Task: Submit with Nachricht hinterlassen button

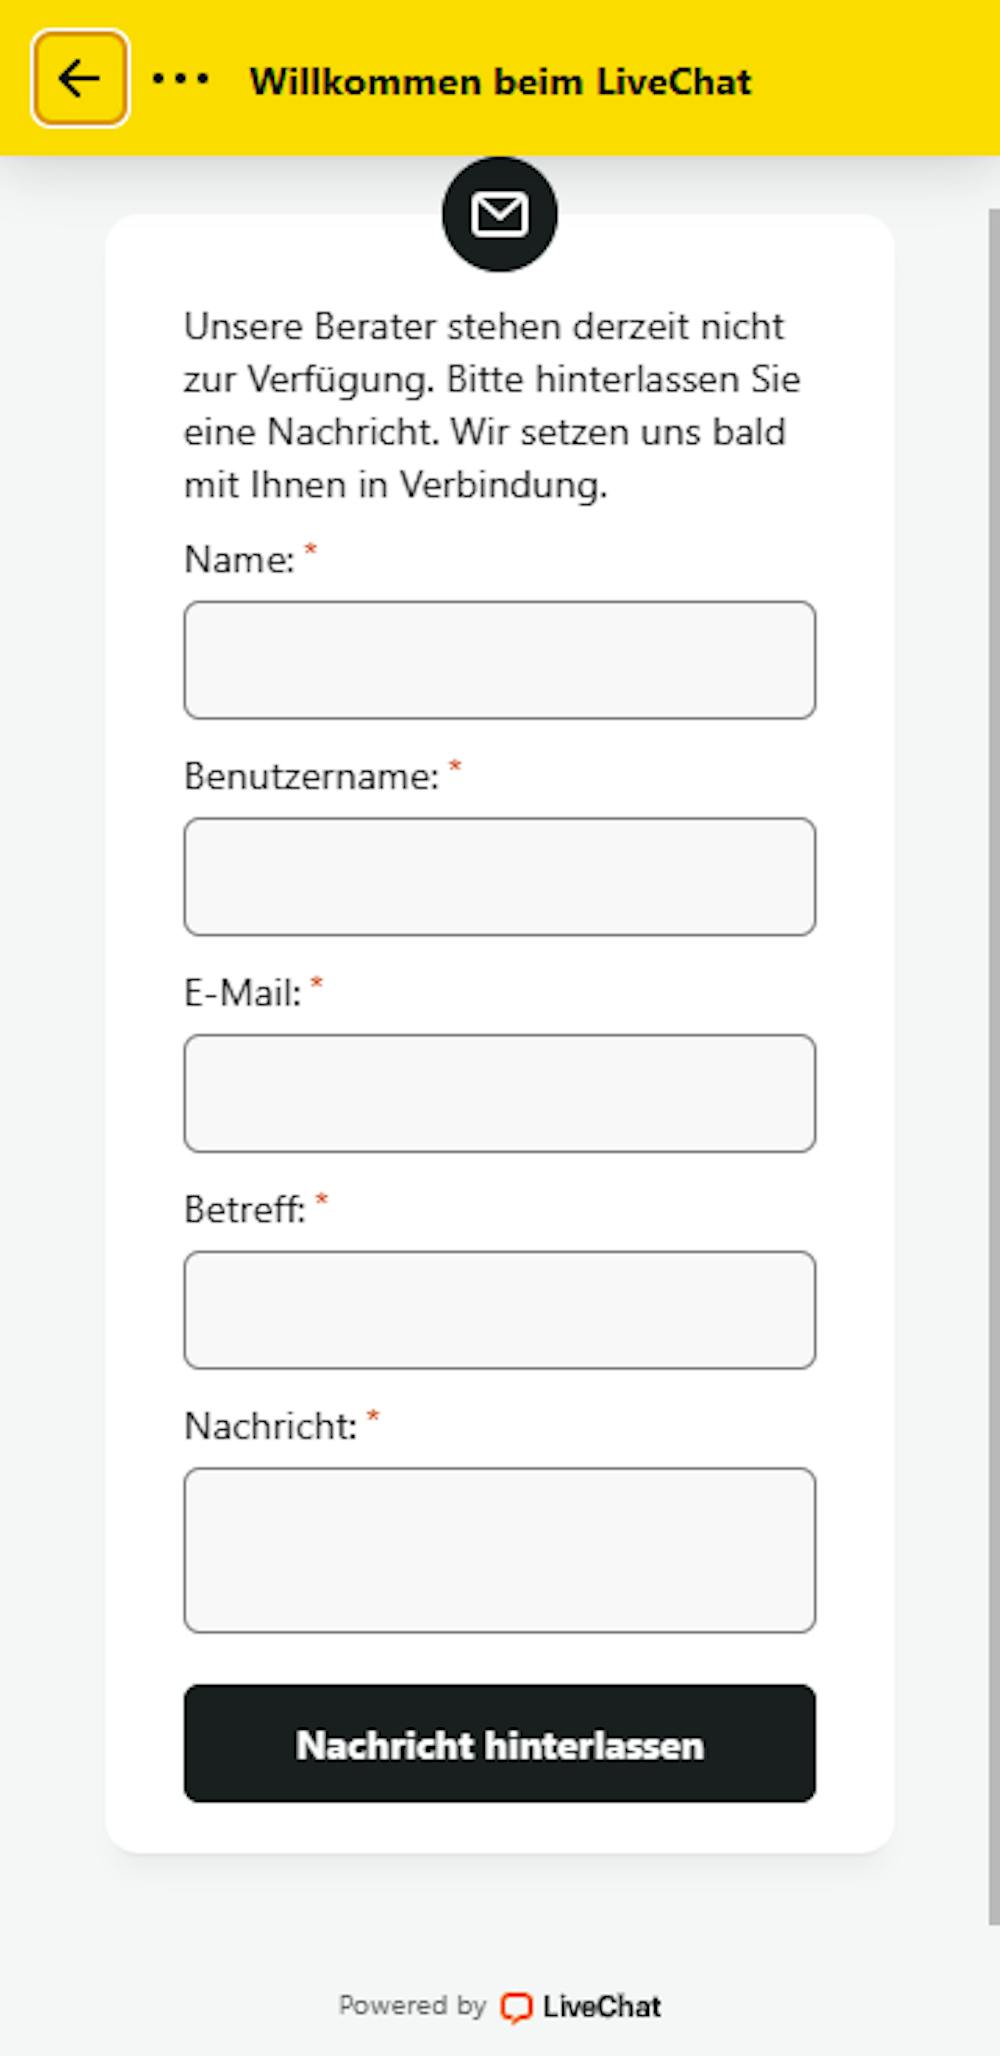Action: coord(500,1744)
